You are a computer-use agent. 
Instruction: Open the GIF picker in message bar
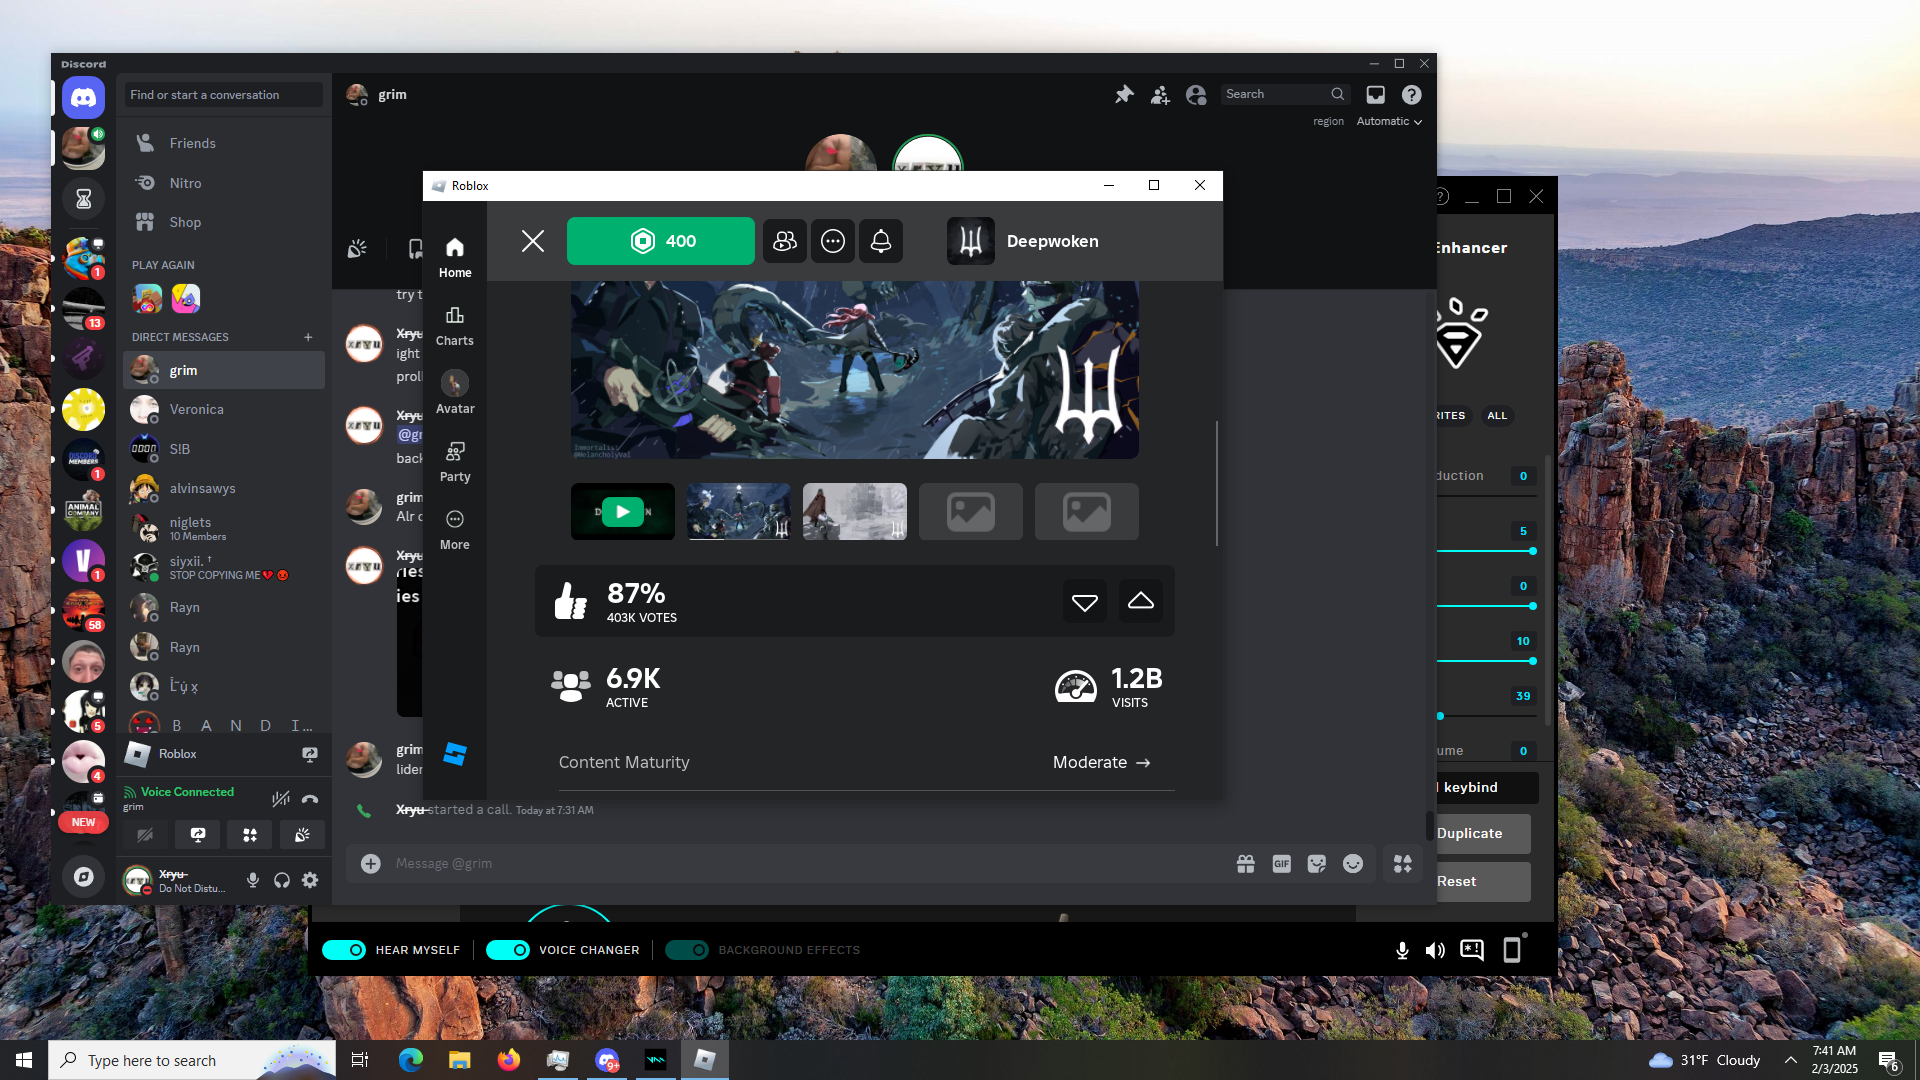pyautogui.click(x=1281, y=863)
